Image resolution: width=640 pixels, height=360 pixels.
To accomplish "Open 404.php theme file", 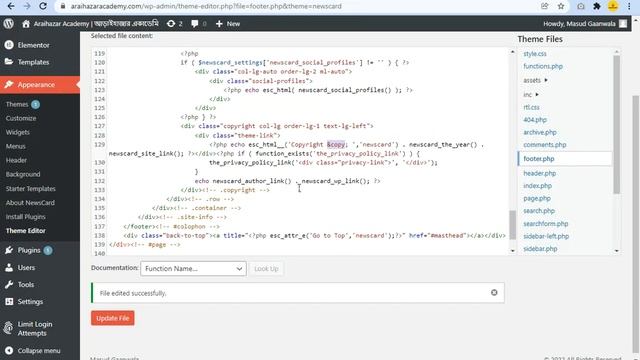I will 535,120.
